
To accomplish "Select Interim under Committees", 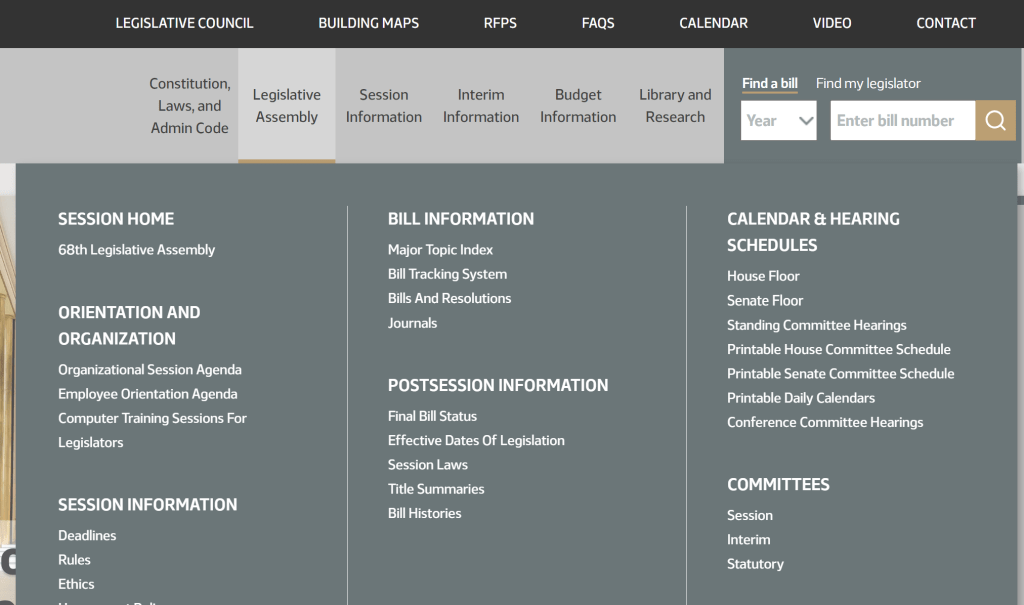I will pyautogui.click(x=748, y=540).
